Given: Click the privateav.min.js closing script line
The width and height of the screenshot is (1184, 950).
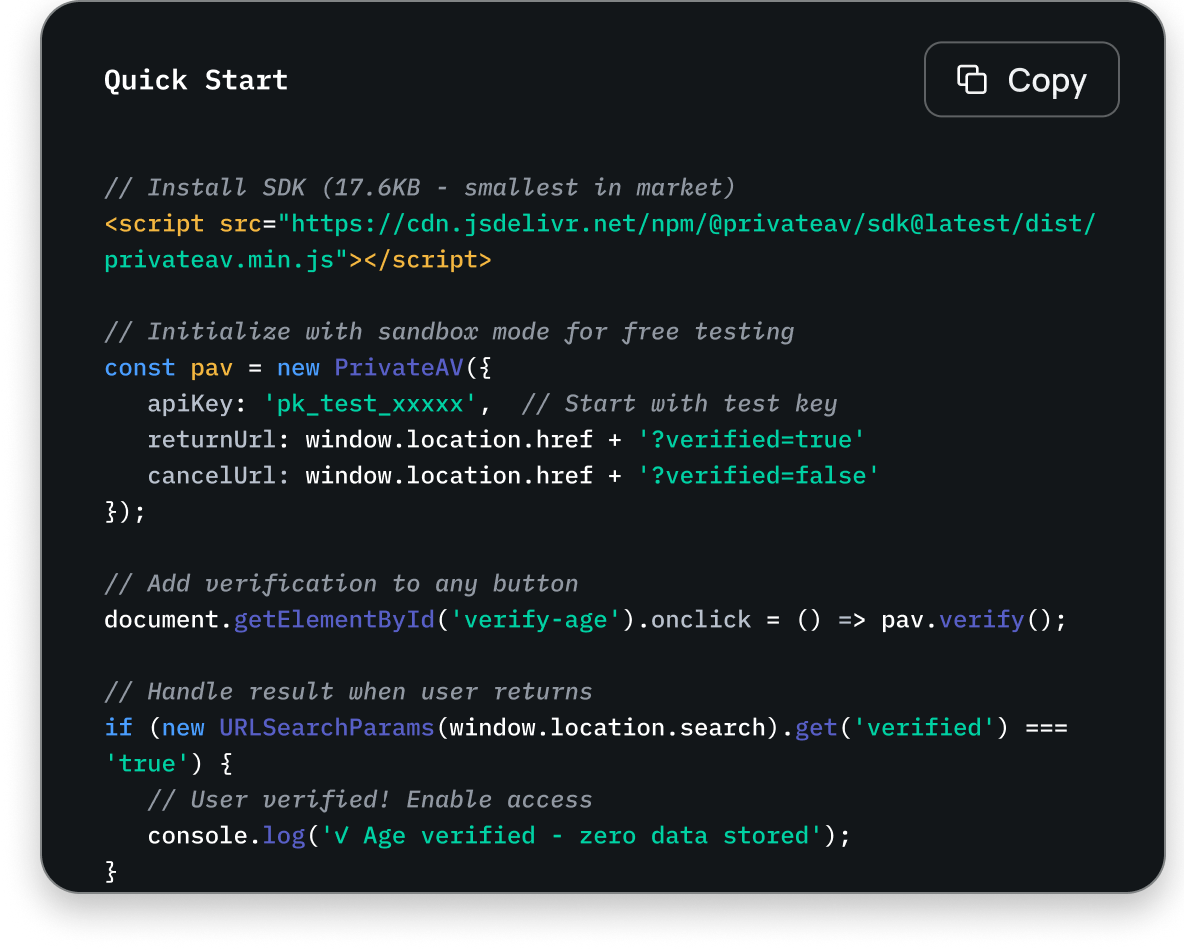Looking at the screenshot, I should click(x=298, y=260).
